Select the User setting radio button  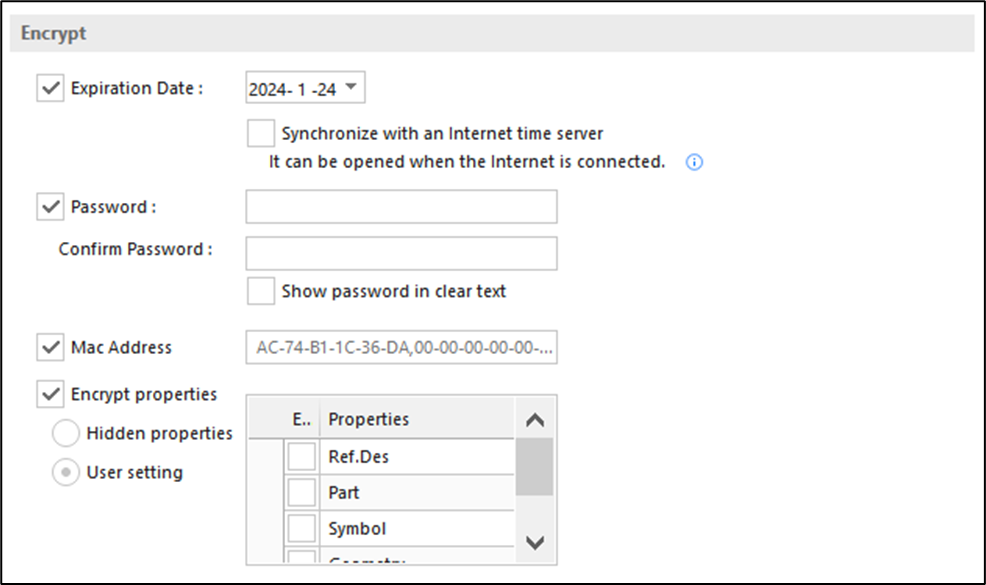pos(66,472)
